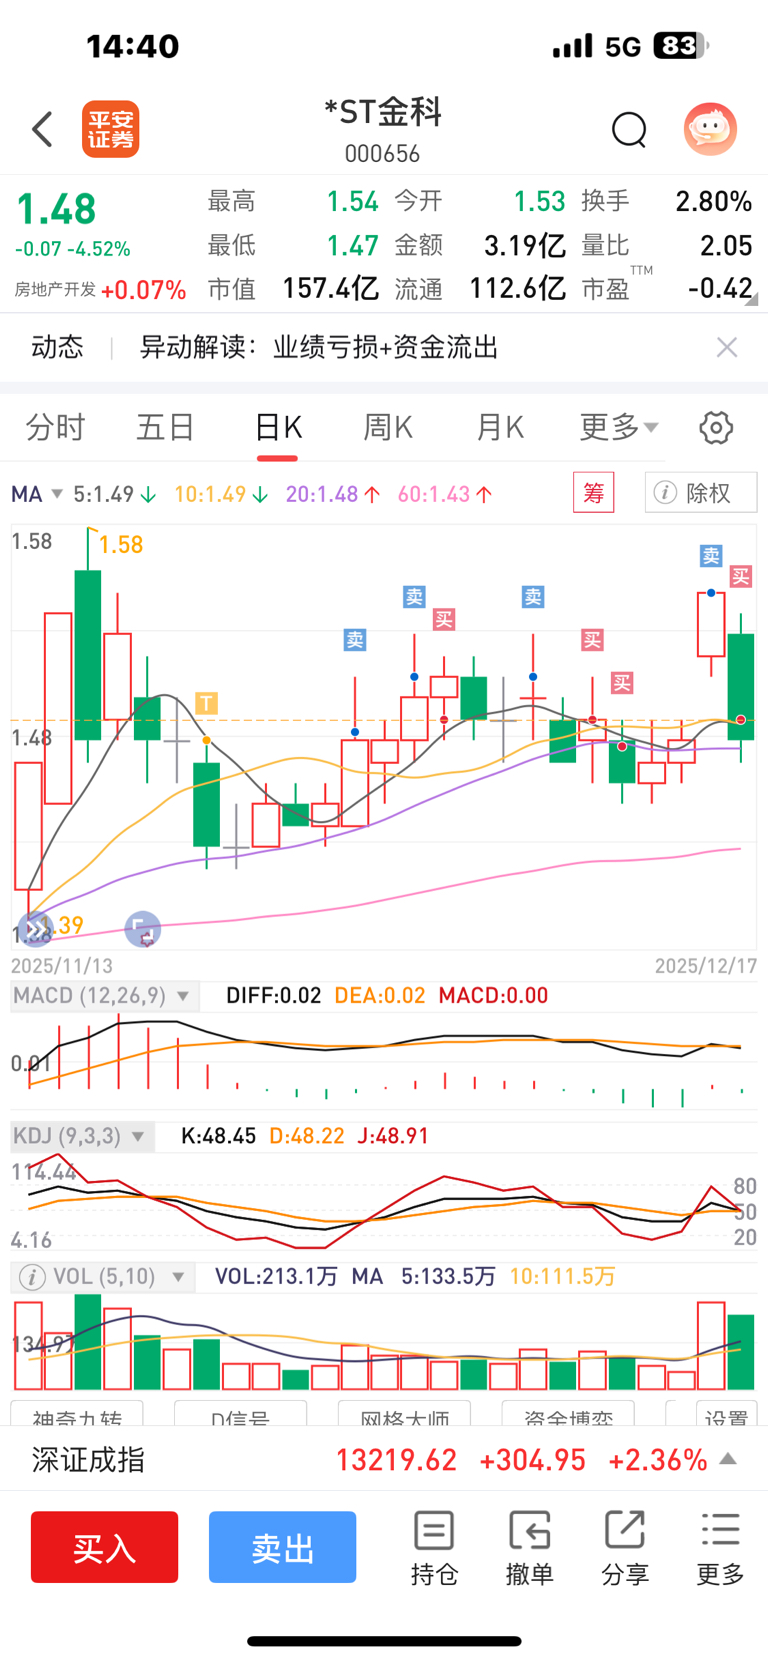The width and height of the screenshot is (768, 1663).
Task: Toggle the 筹 chip distribution button
Action: point(594,493)
